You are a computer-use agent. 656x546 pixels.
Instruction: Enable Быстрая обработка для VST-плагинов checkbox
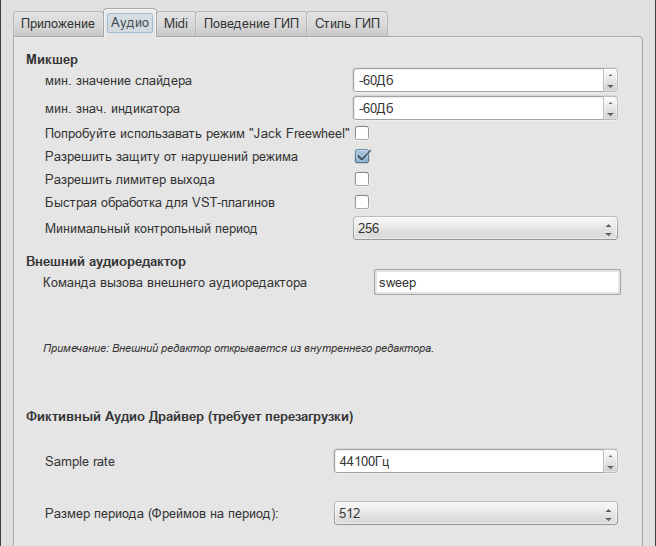click(x=362, y=203)
